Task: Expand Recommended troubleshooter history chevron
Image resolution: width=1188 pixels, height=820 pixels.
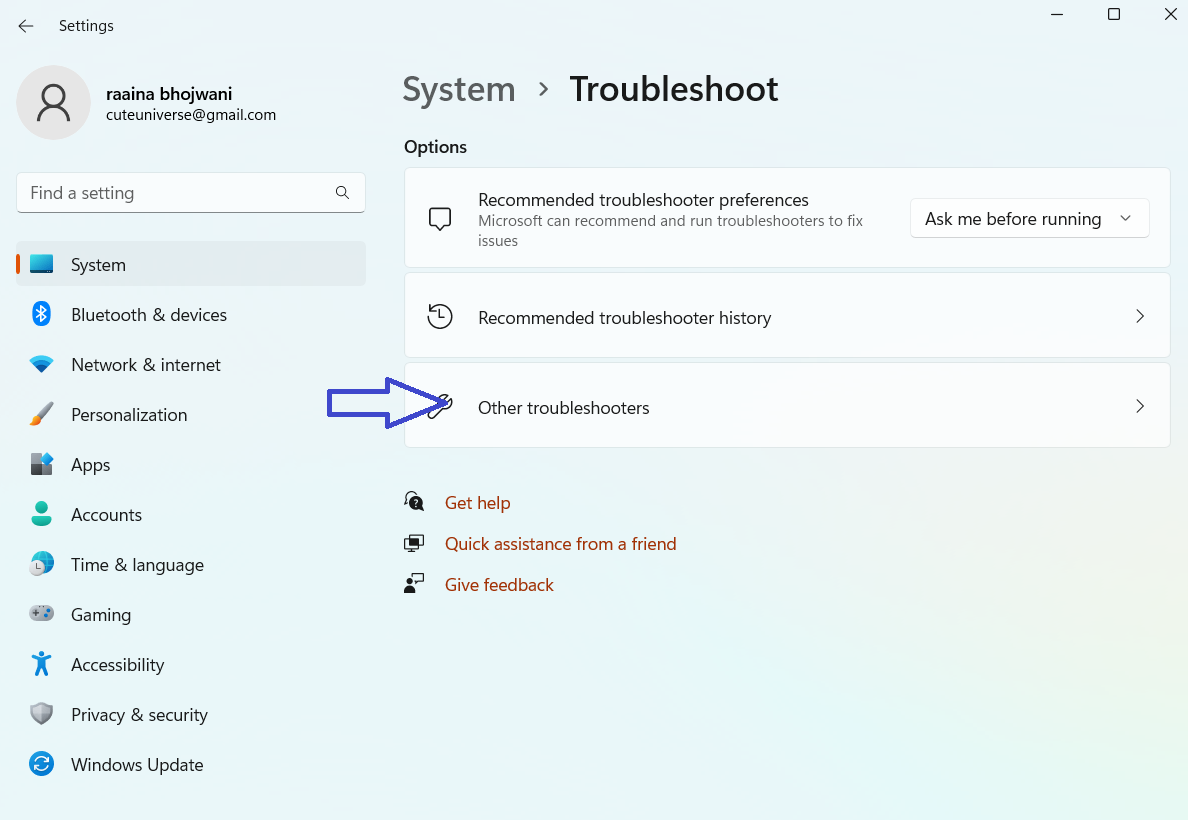Action: coord(1140,317)
